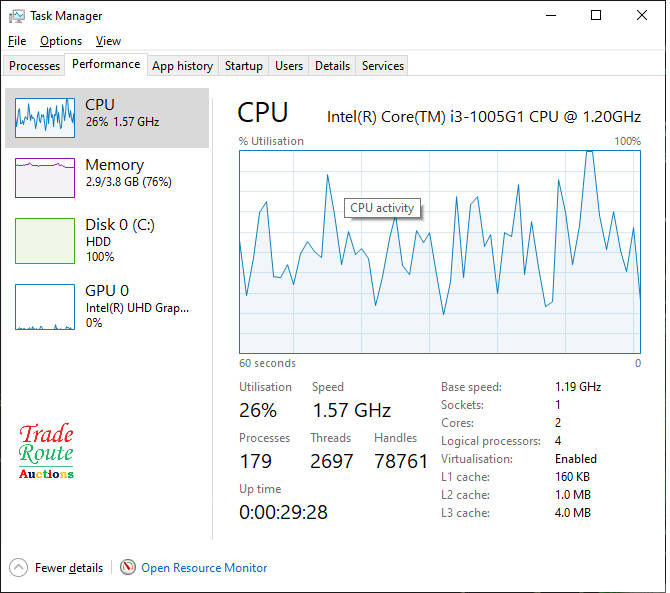Click the Fewer details text button
This screenshot has height=593, width=670.
pyautogui.click(x=69, y=568)
